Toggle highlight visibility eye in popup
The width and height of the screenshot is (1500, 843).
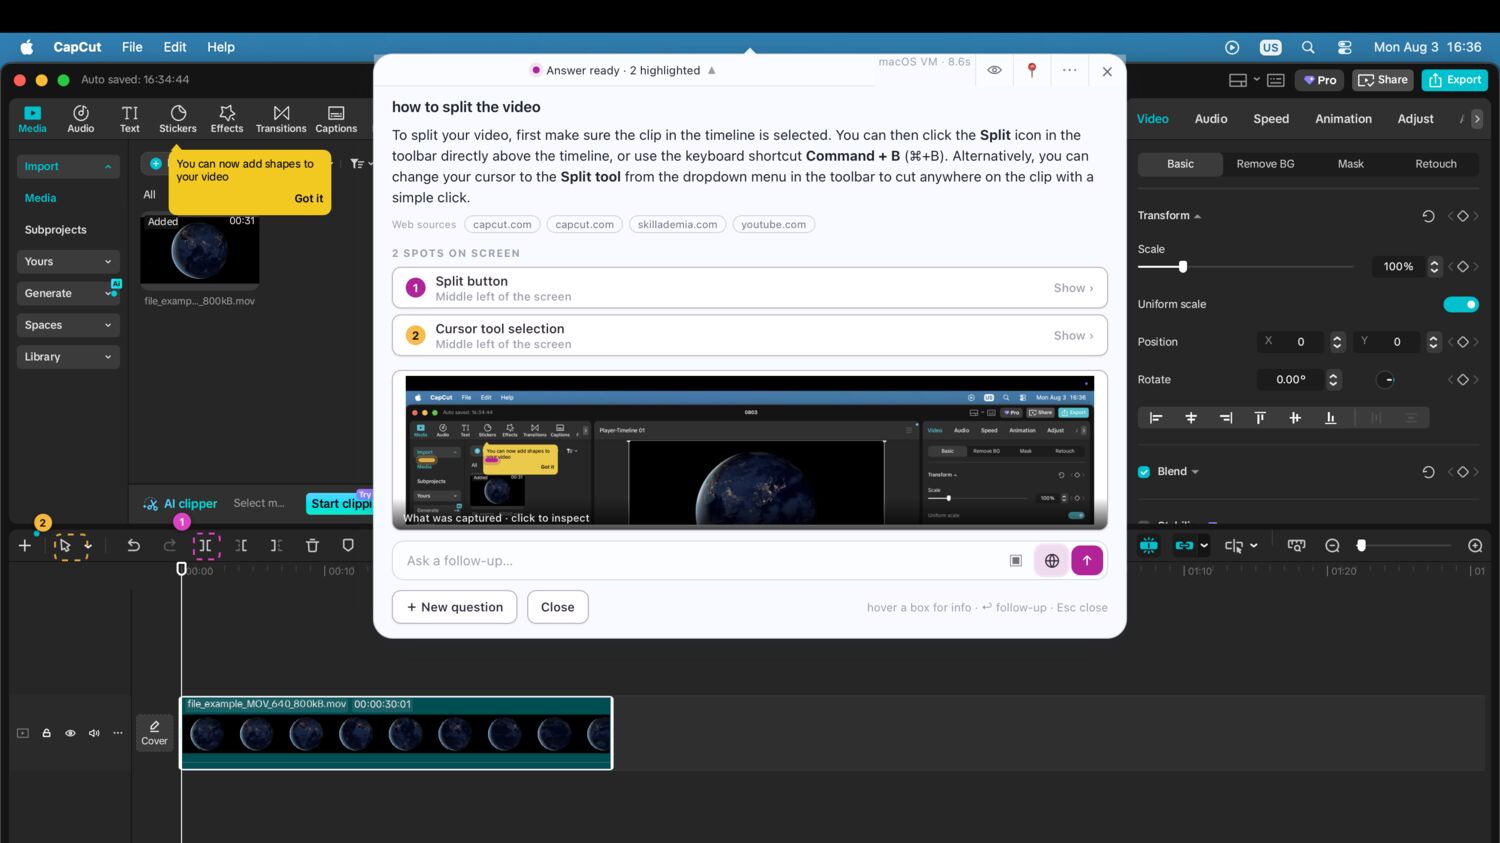point(994,70)
